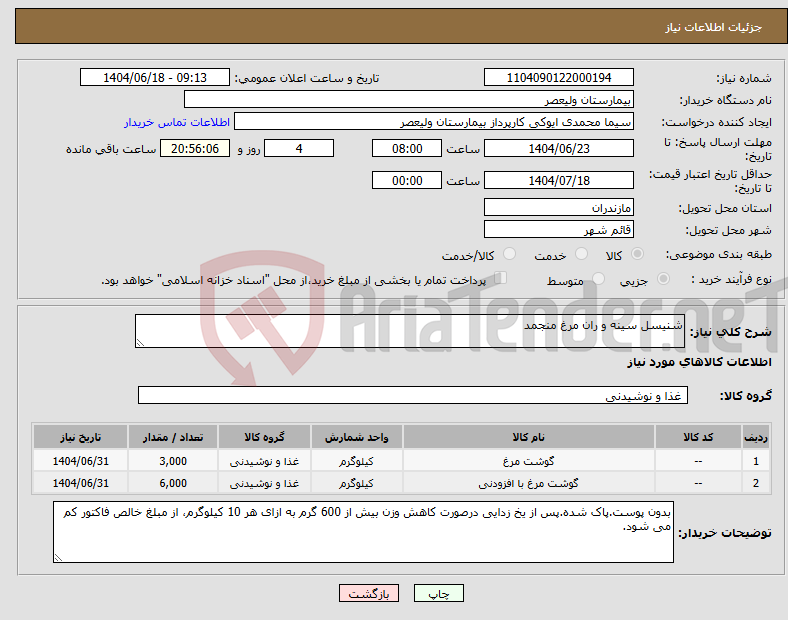Select the کالا radio button

pos(637,254)
